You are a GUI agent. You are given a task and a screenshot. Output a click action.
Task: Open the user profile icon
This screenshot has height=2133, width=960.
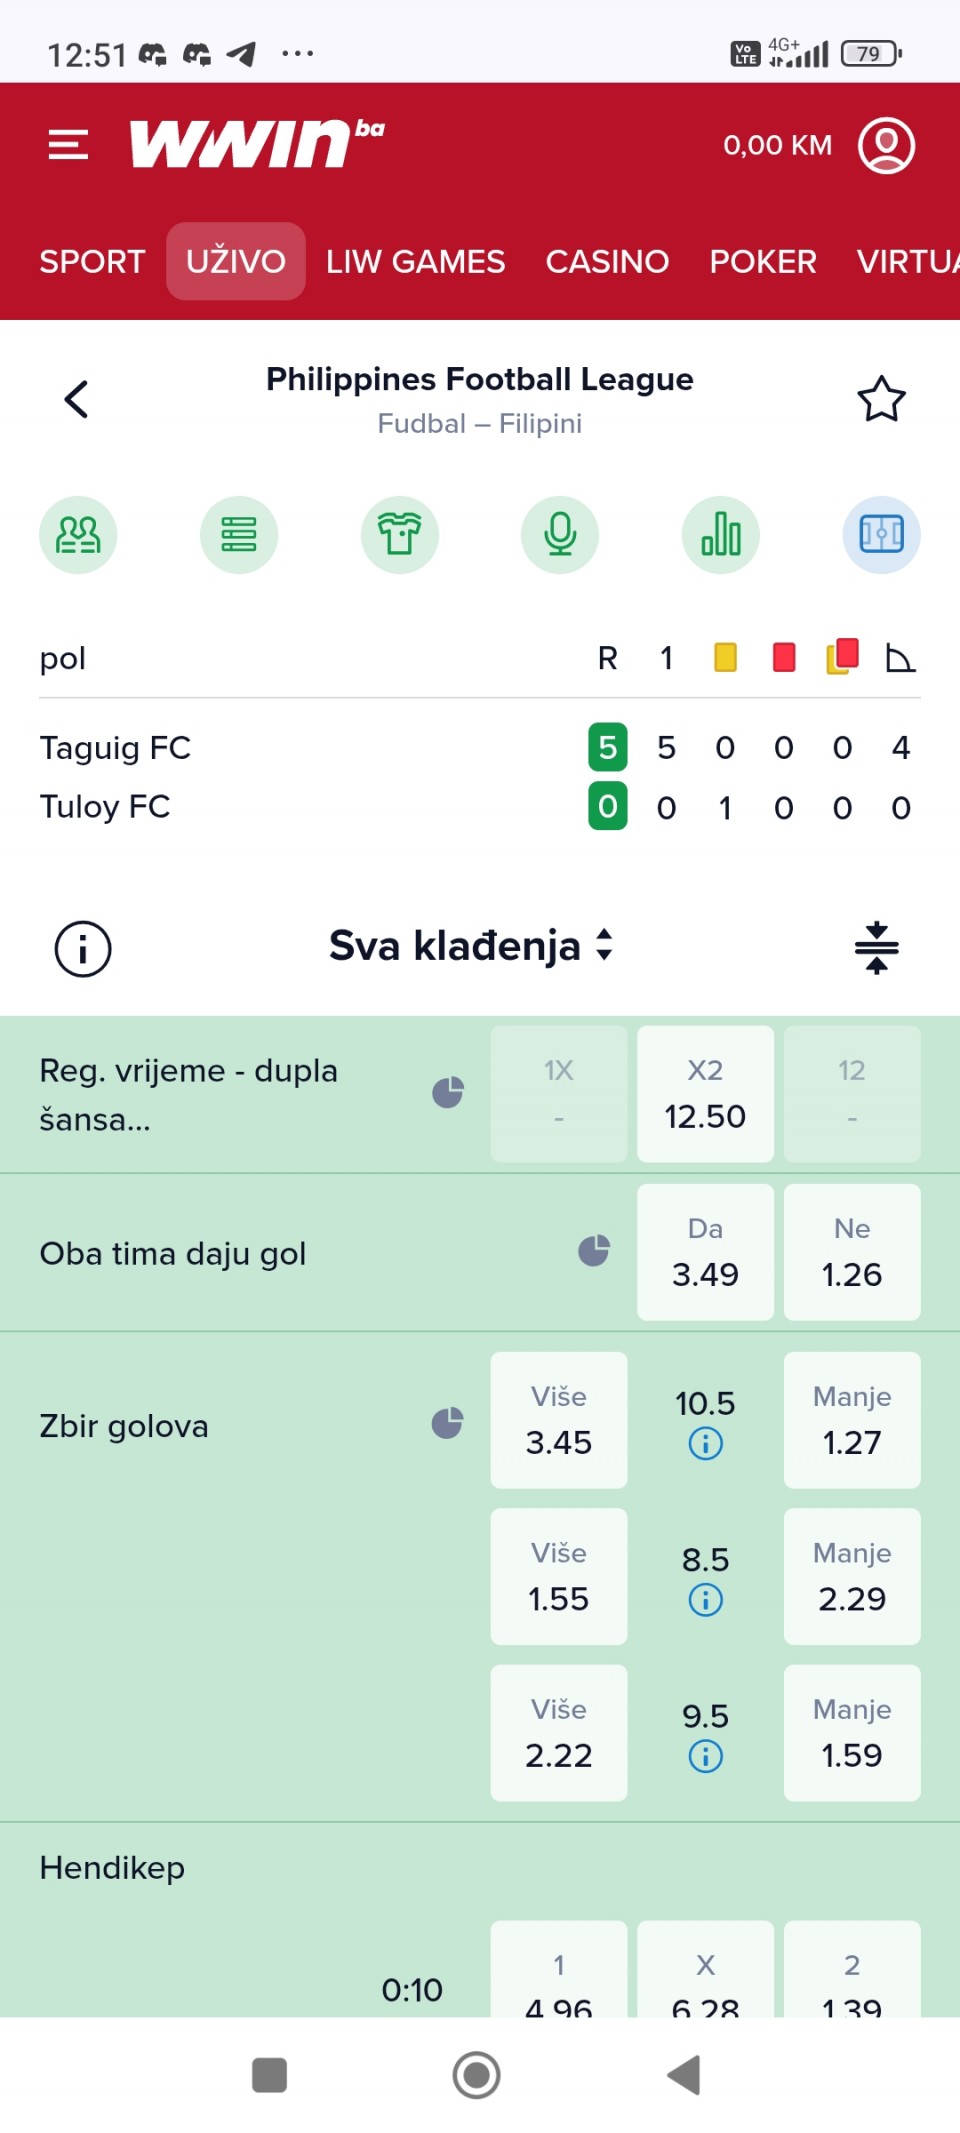coord(886,146)
